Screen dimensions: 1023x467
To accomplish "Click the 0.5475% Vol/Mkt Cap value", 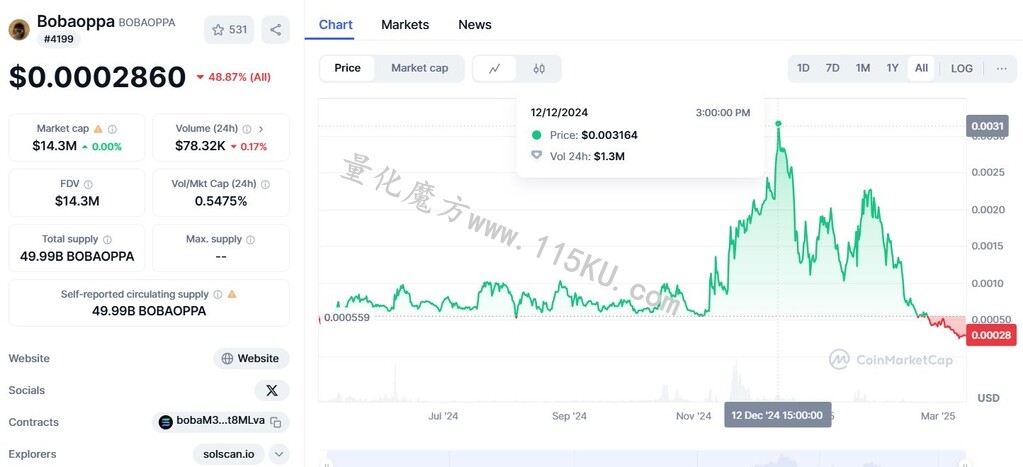I will [221, 202].
